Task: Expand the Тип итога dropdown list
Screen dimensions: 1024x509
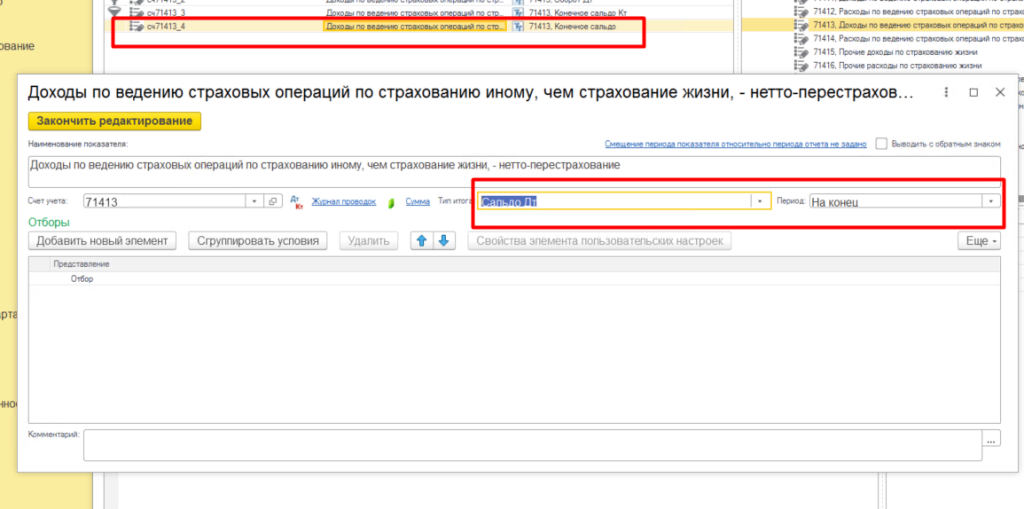Action: tap(760, 201)
